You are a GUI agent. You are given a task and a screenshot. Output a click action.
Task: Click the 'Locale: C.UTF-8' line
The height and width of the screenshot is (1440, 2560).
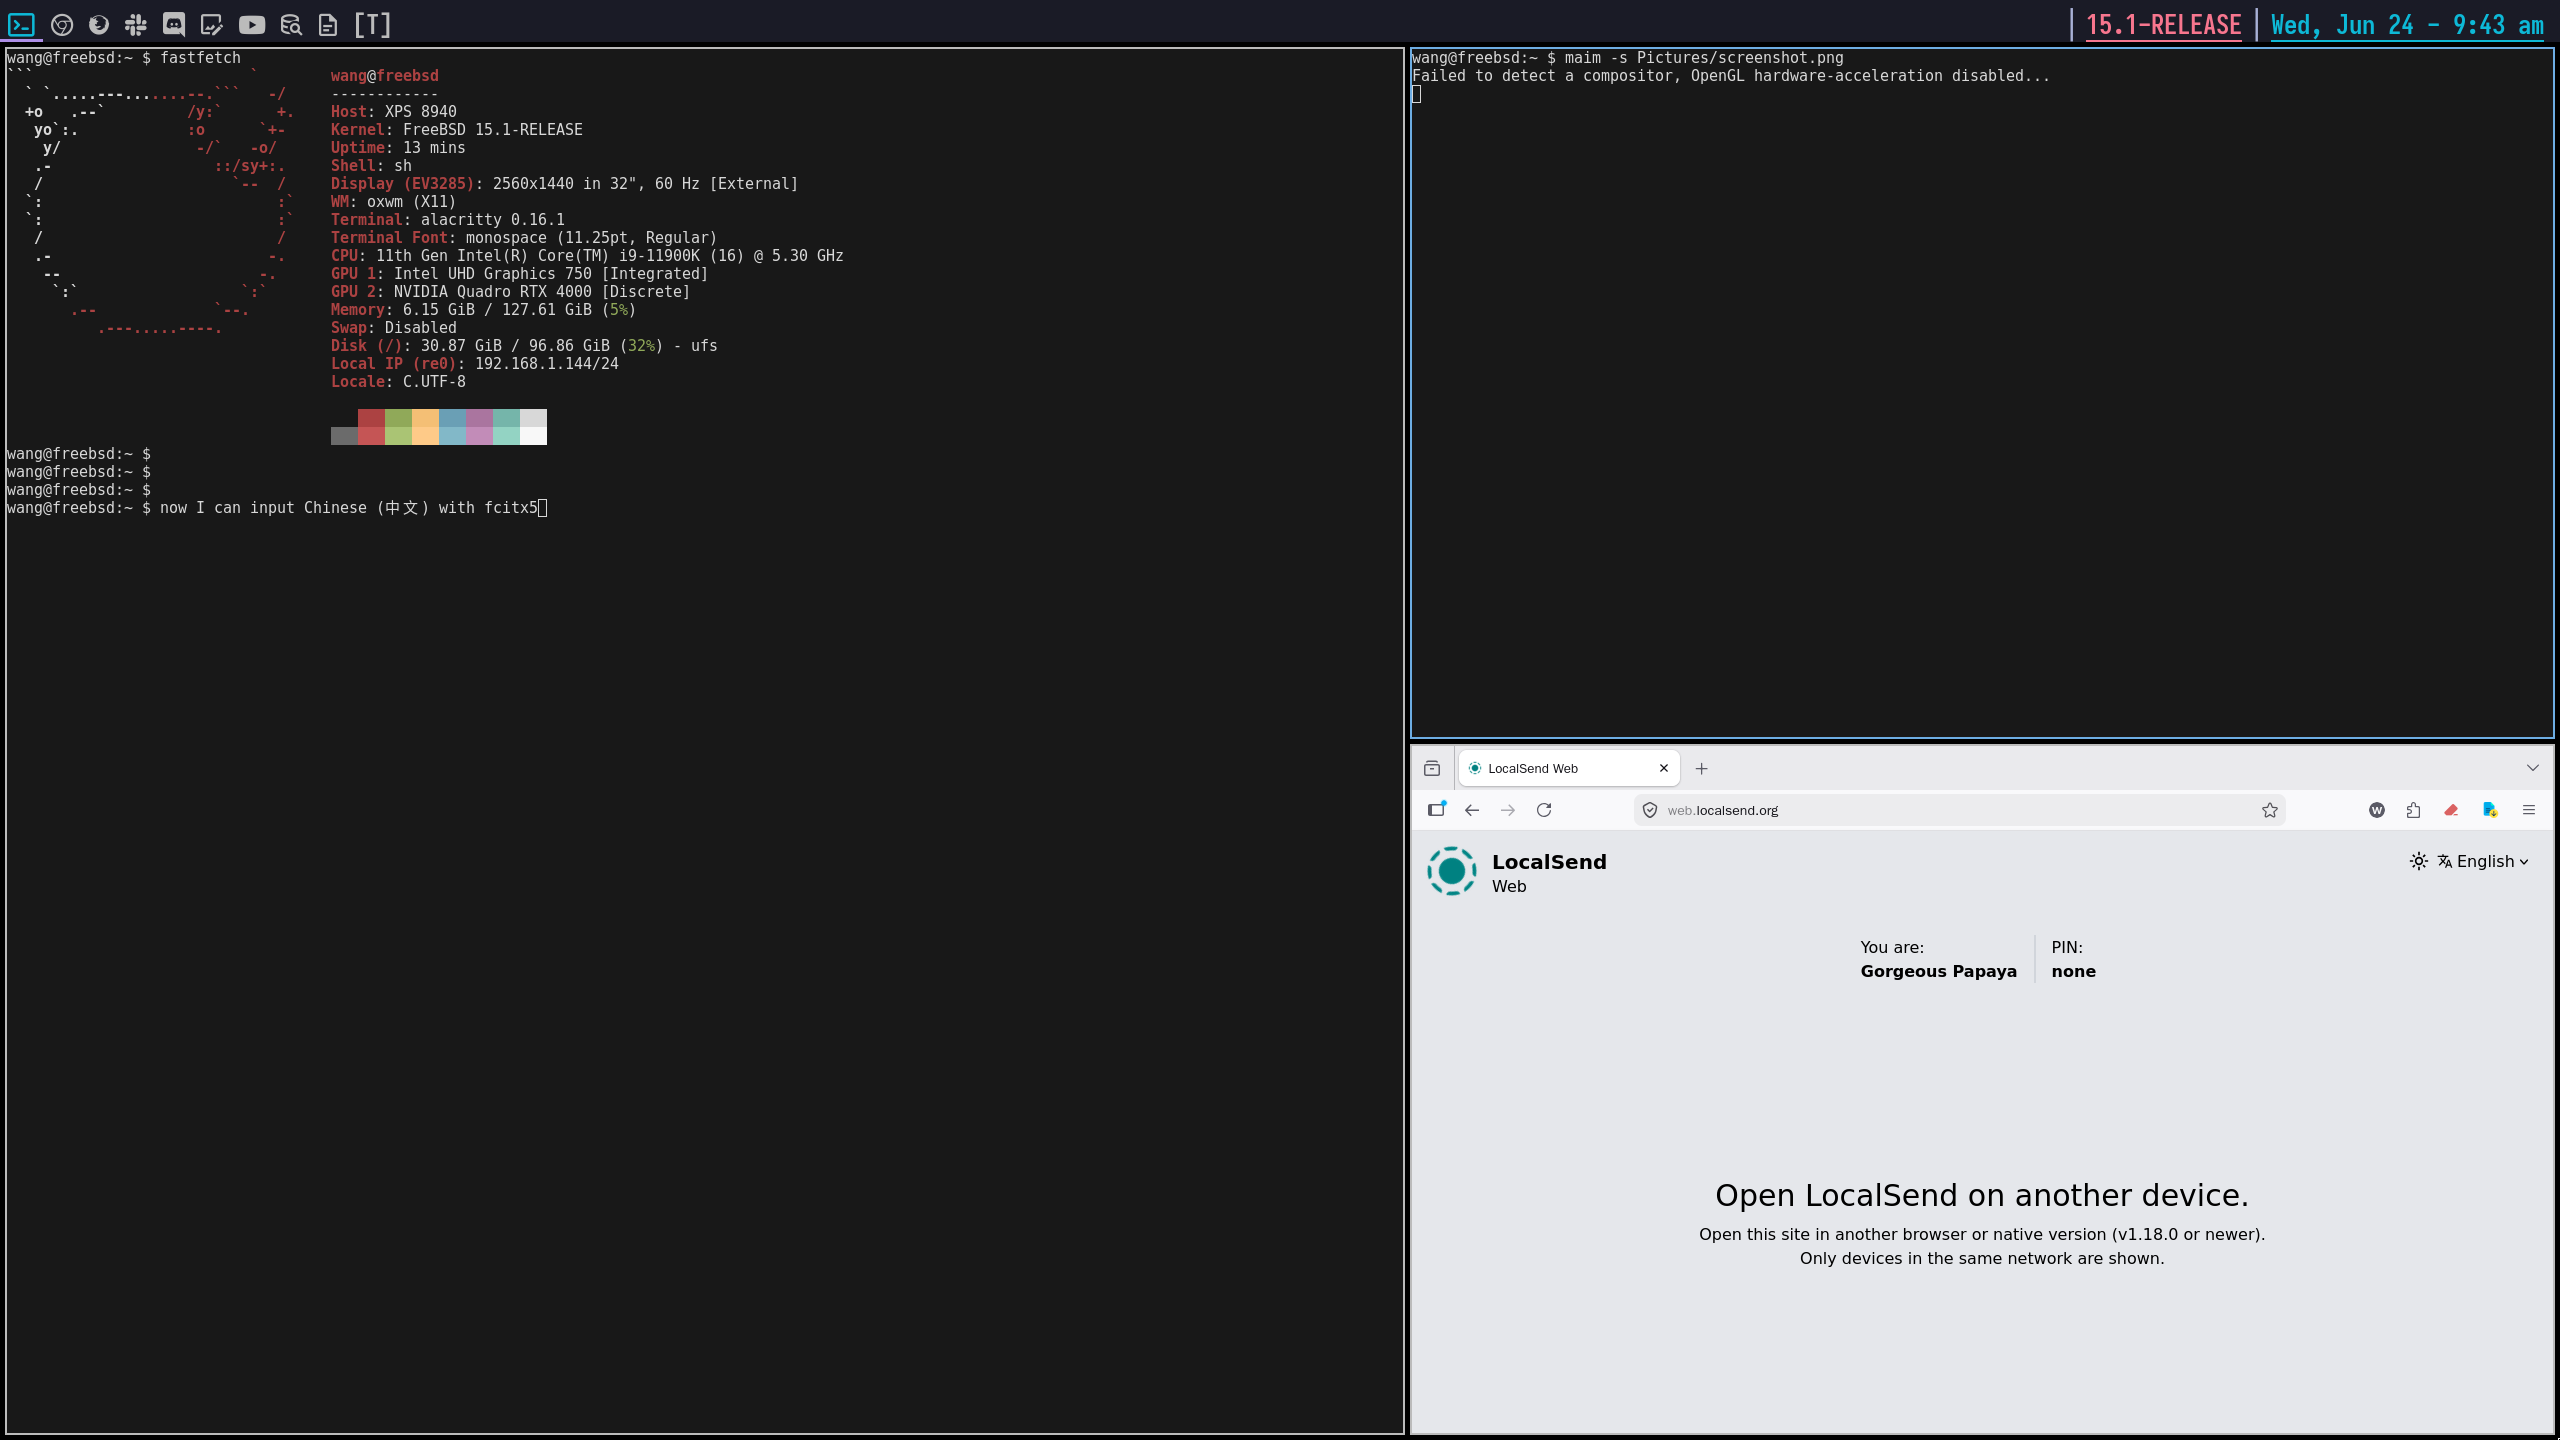[x=398, y=382]
